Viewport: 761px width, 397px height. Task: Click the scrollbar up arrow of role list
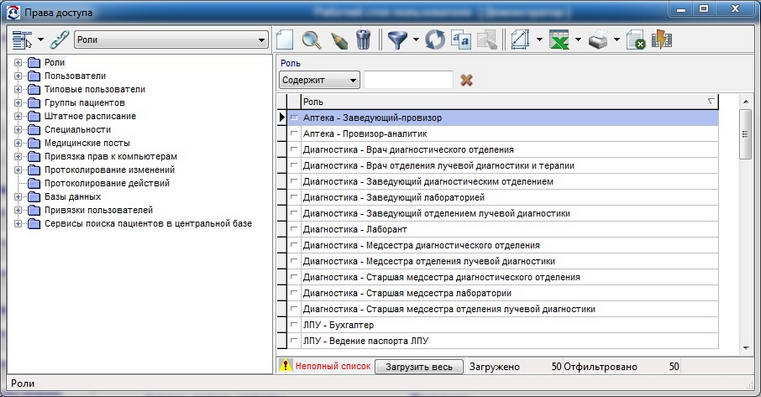pos(745,101)
